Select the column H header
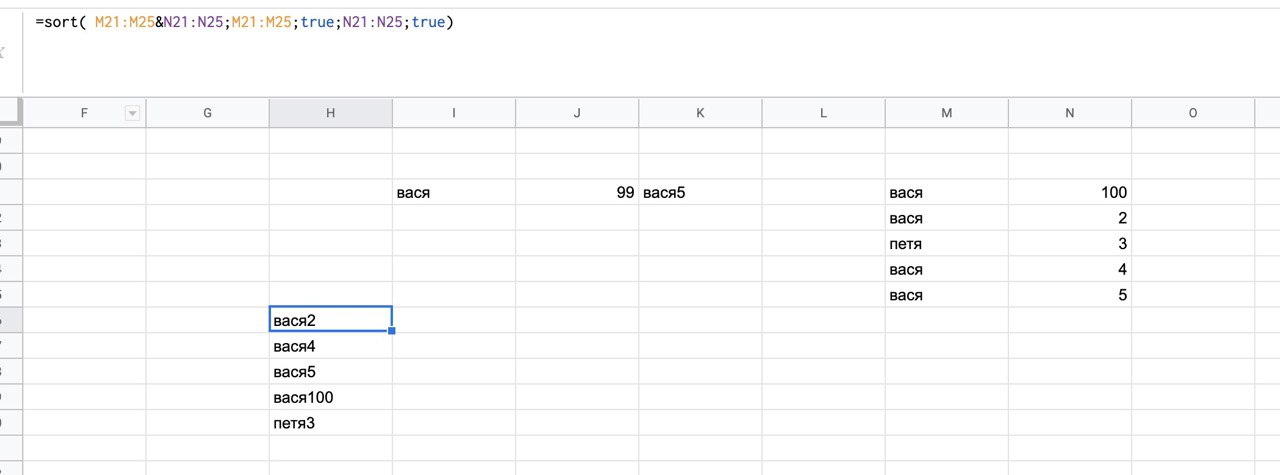The height and width of the screenshot is (475, 1280). [330, 114]
